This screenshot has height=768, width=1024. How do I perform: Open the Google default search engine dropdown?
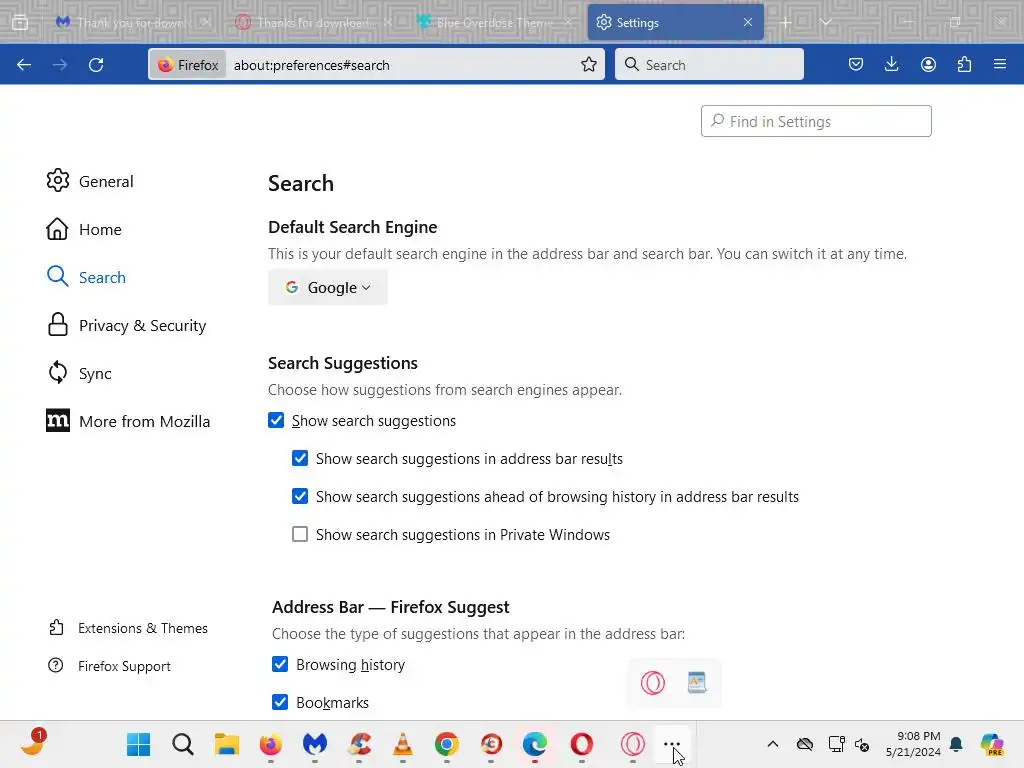coord(328,287)
